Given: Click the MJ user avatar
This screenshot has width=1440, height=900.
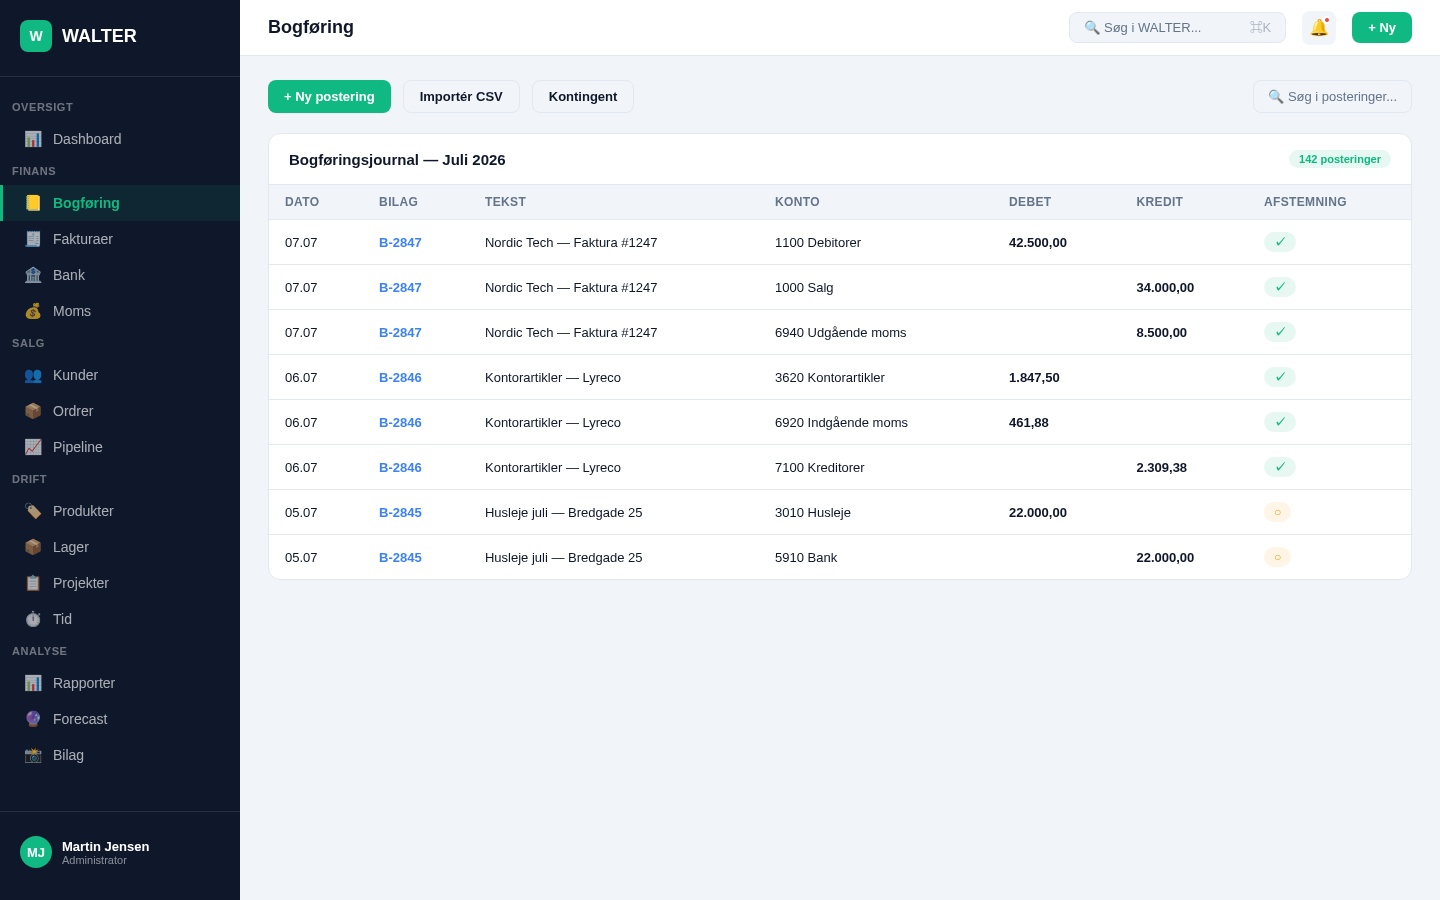Looking at the screenshot, I should [x=36, y=852].
